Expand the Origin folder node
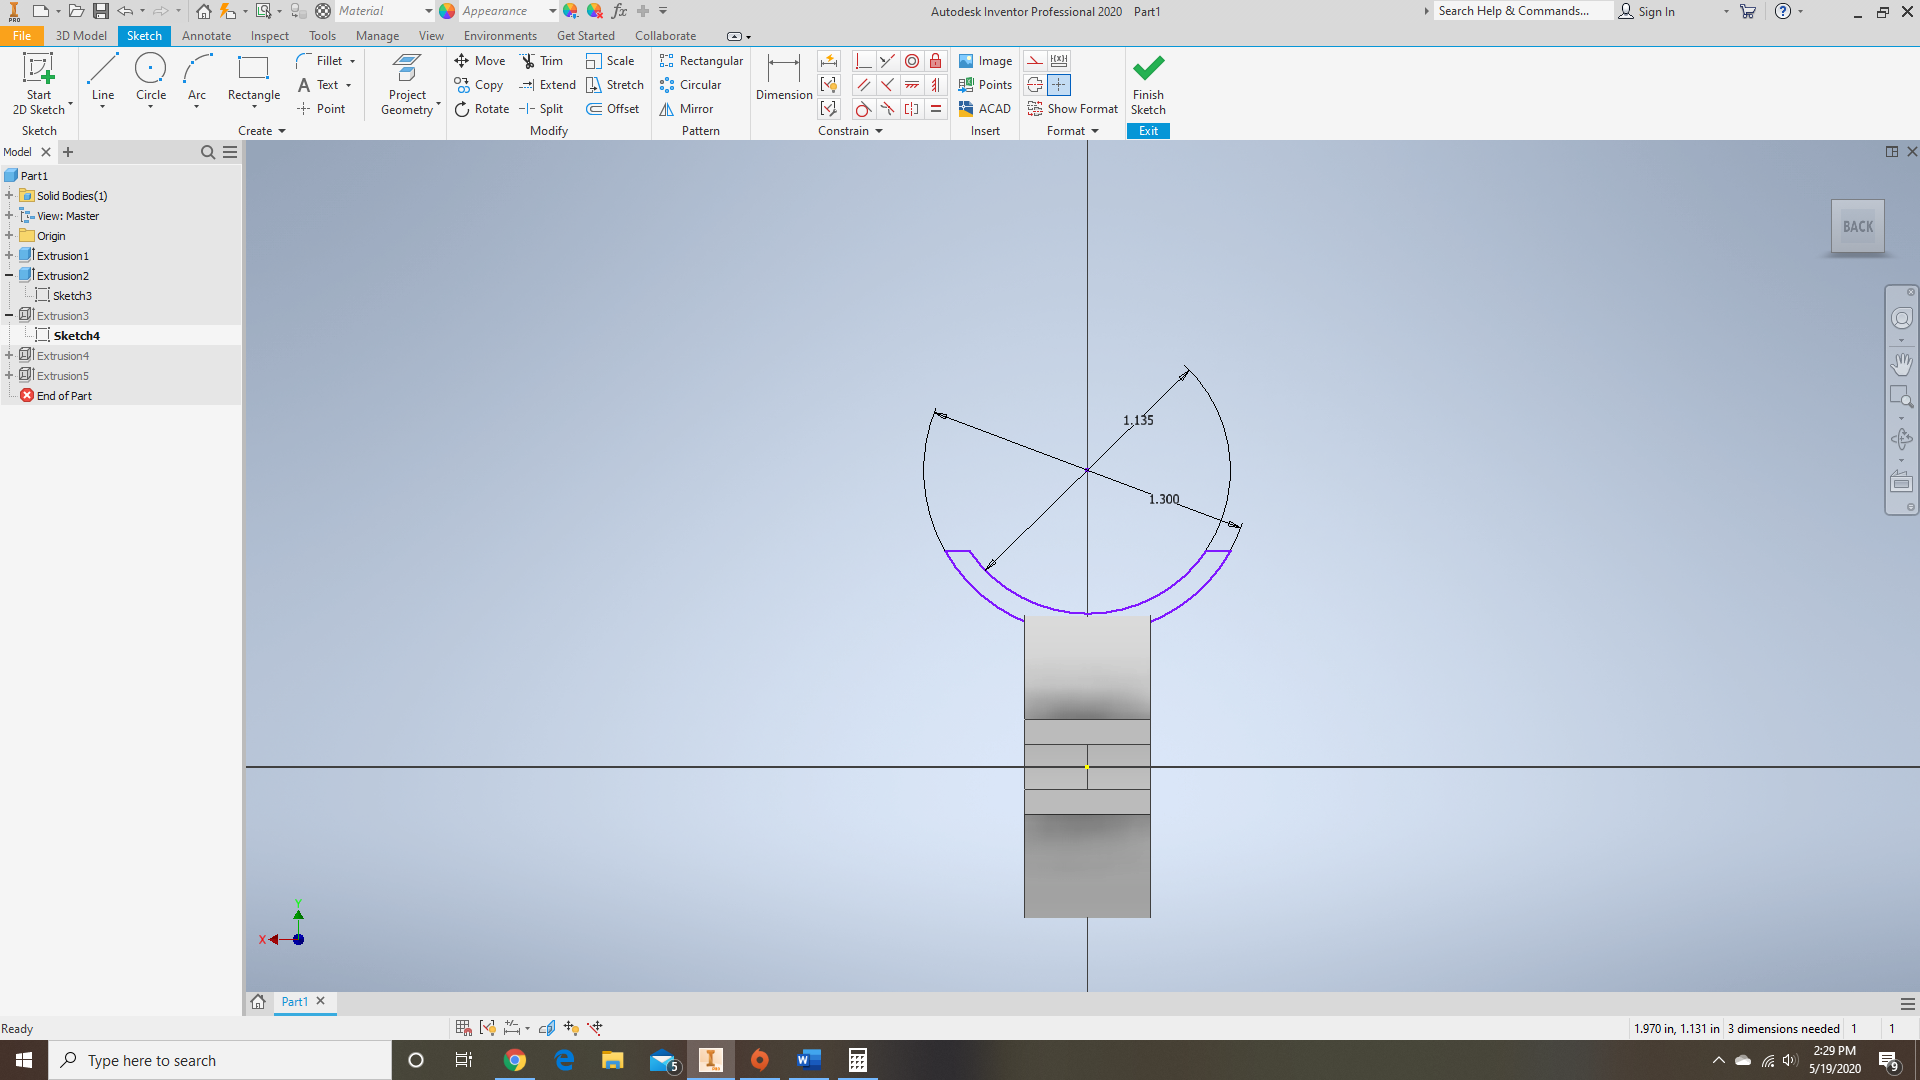 point(9,235)
